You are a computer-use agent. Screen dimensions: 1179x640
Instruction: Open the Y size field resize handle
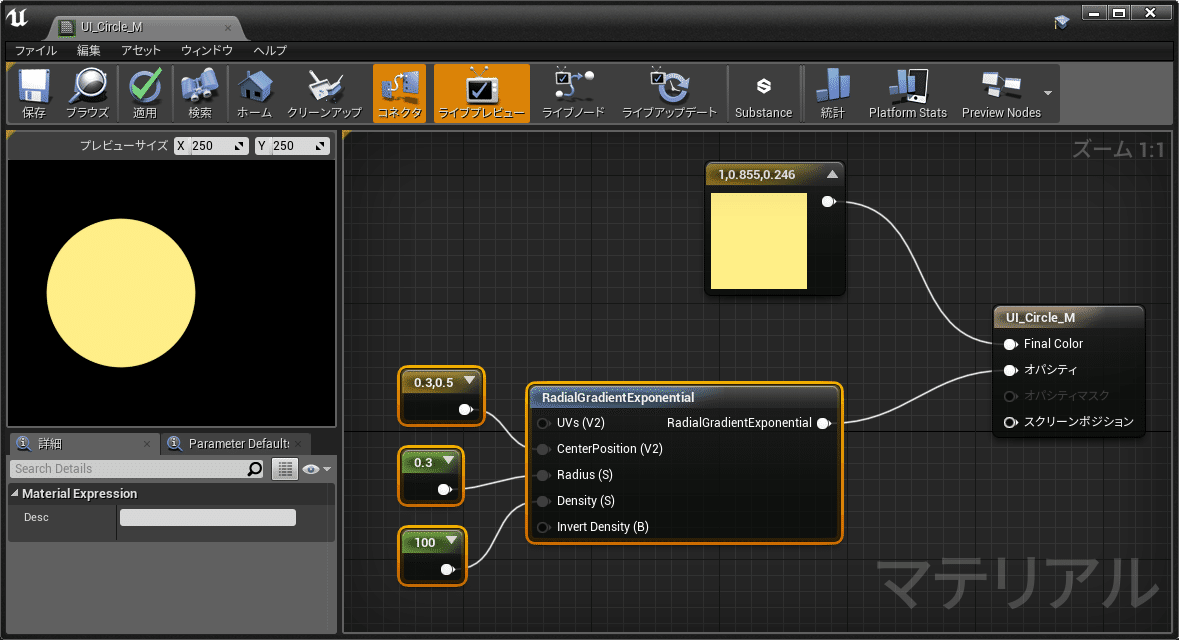tap(321, 146)
